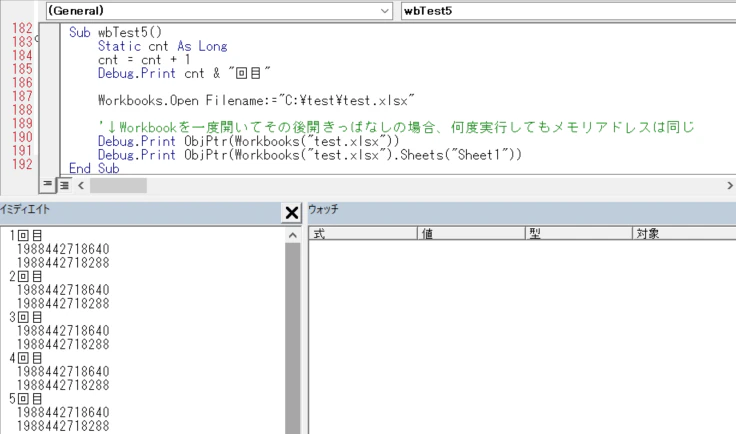Click the Debug.Print cnt & "回目" line
The width and height of the screenshot is (736, 434).
pos(184,73)
